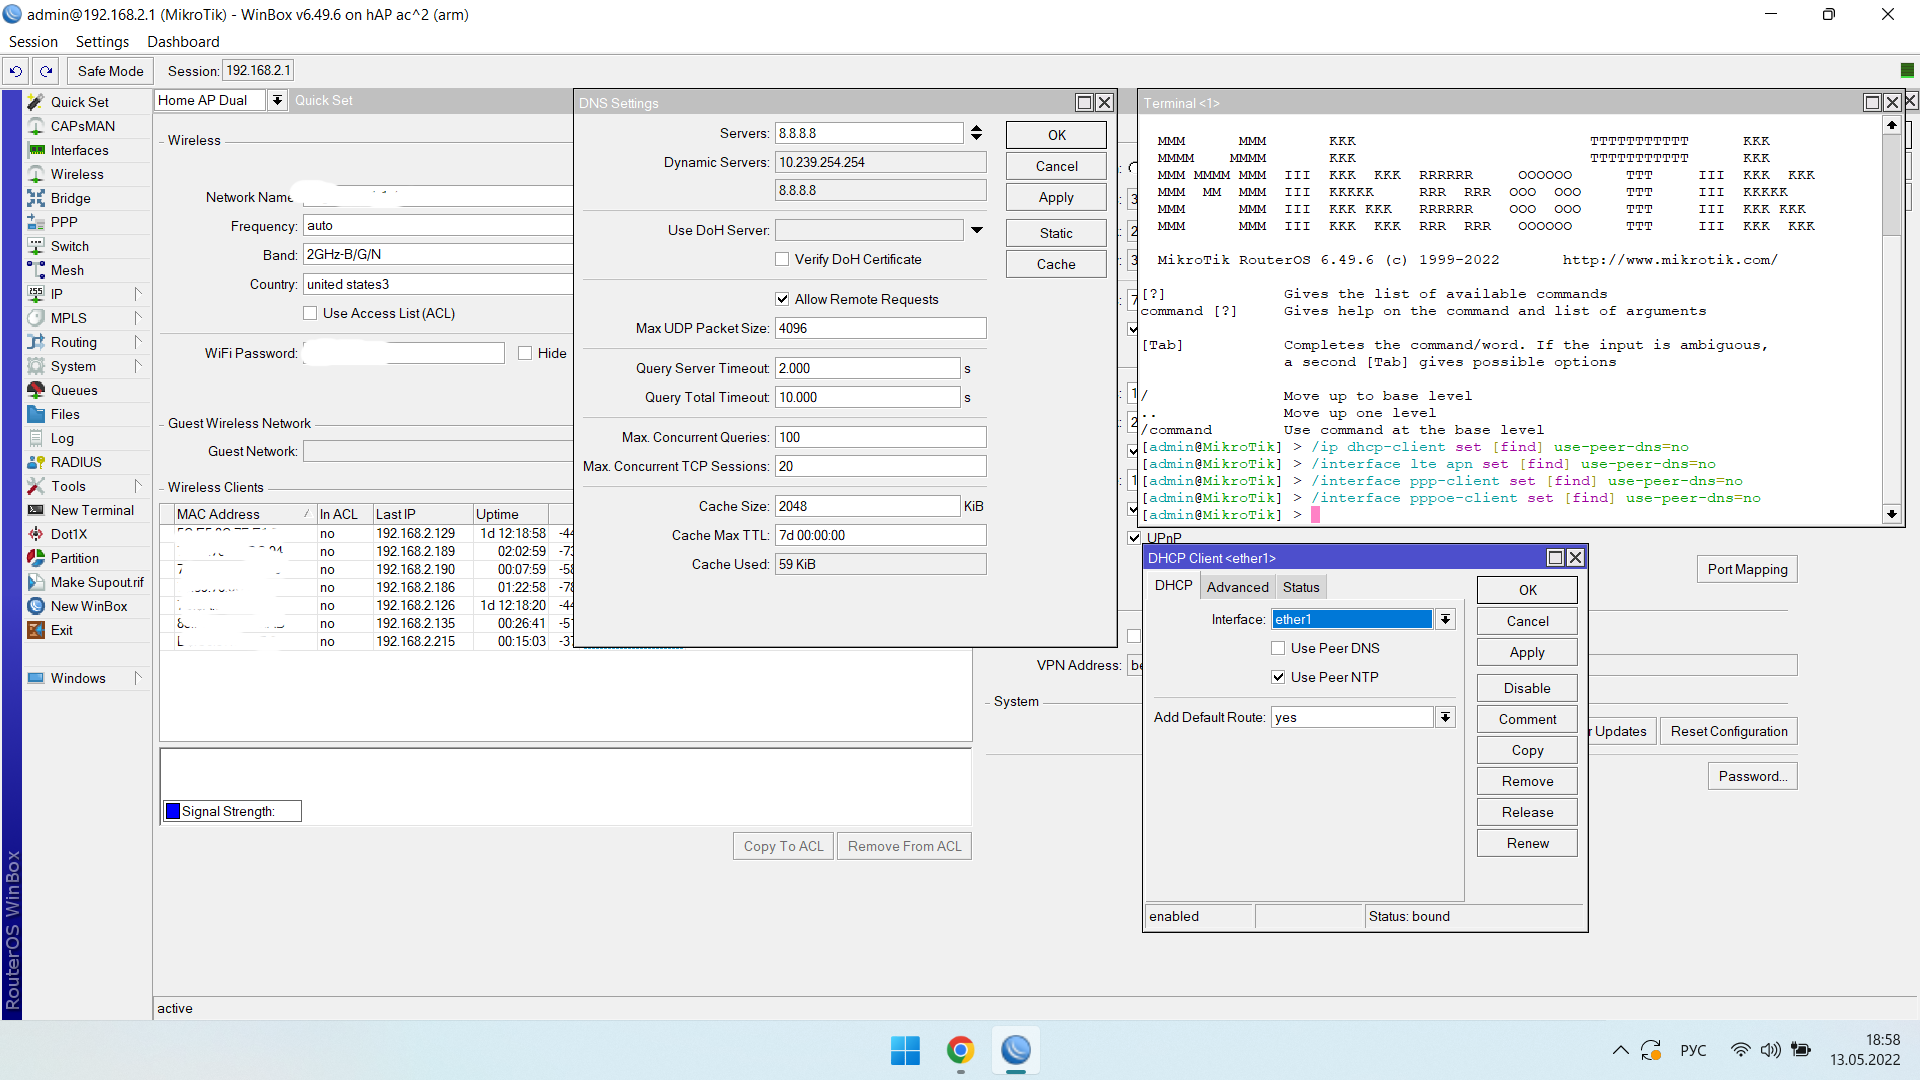Open the Windows Start menu
This screenshot has height=1080, width=1920.
coord(905,1050)
